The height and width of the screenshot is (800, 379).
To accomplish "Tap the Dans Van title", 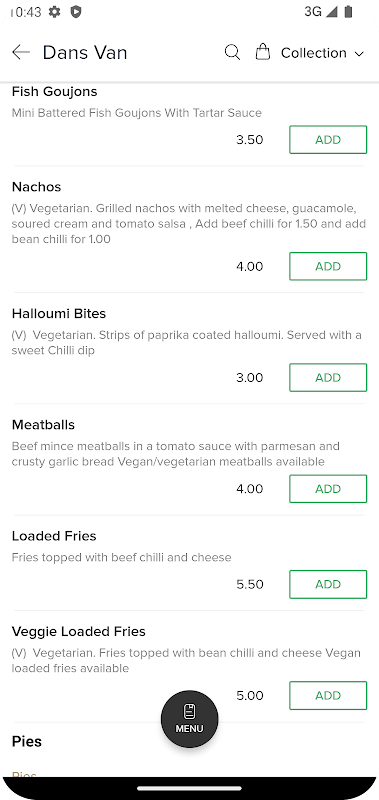I will pos(85,53).
